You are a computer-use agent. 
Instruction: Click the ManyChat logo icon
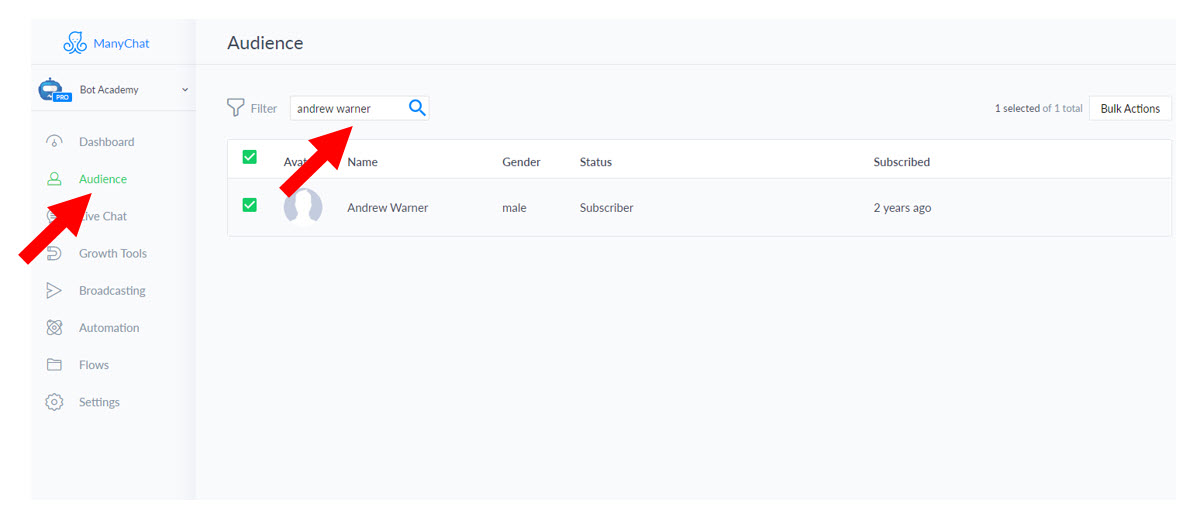75,43
